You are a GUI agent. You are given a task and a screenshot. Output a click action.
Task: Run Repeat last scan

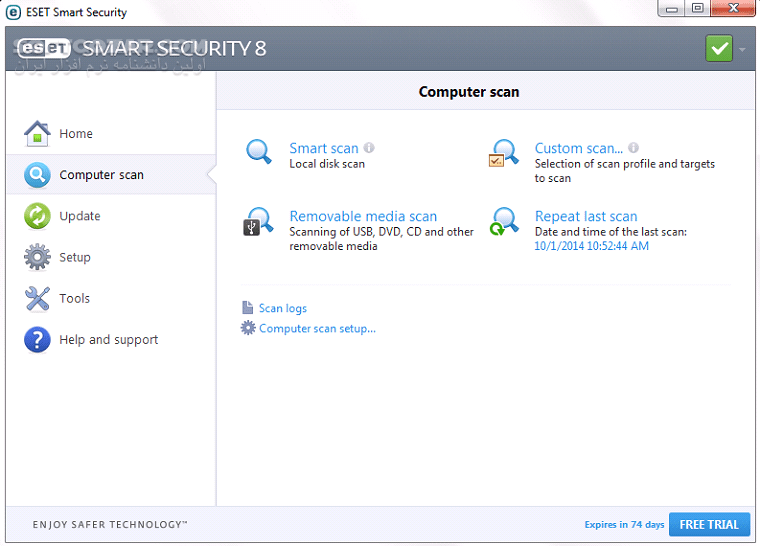coord(586,216)
